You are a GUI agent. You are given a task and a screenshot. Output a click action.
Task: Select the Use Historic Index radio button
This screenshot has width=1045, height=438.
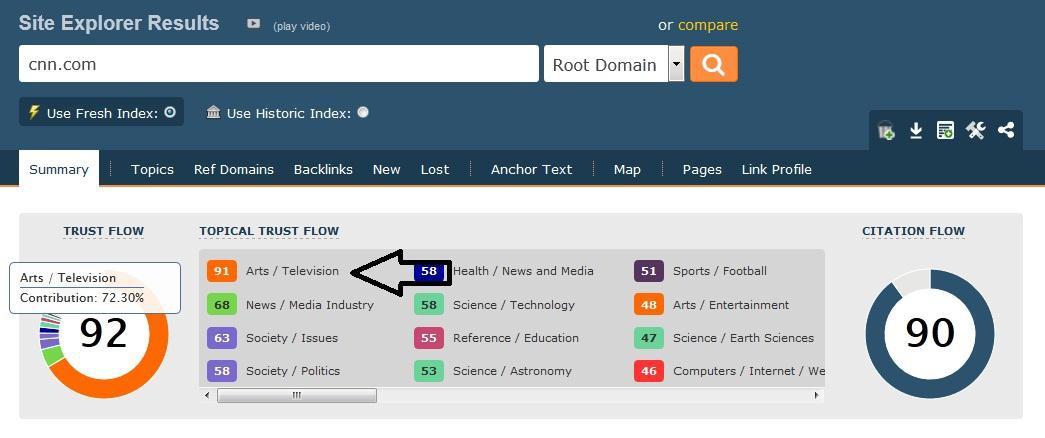[363, 112]
